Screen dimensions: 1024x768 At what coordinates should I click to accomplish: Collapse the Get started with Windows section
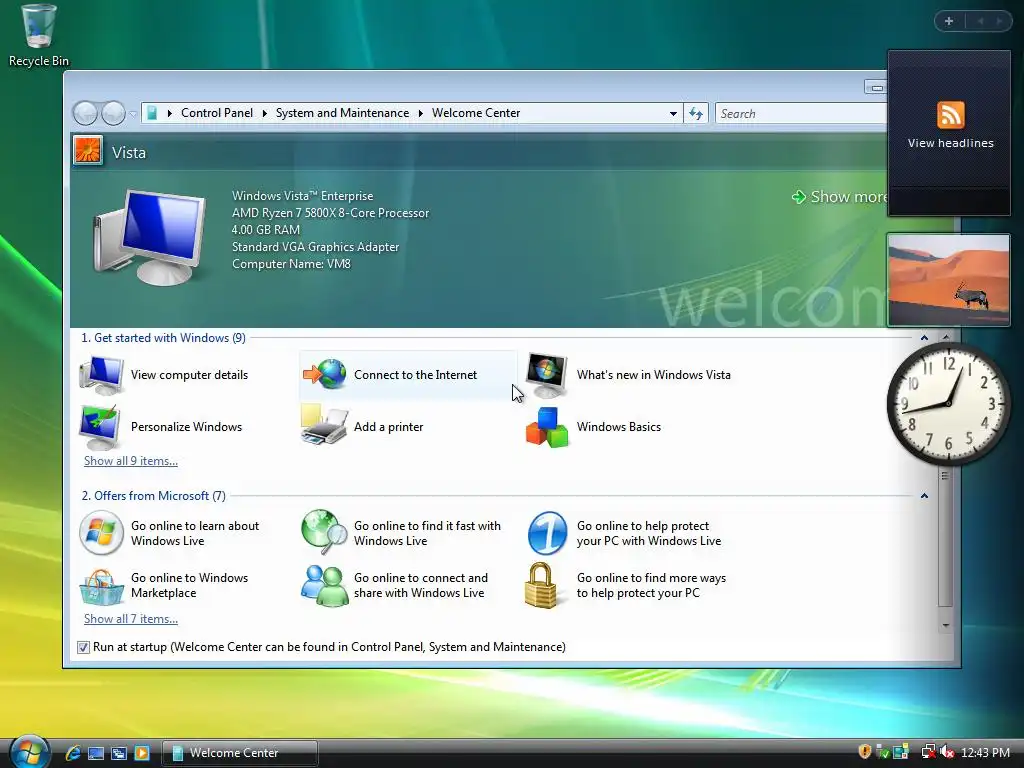(924, 338)
